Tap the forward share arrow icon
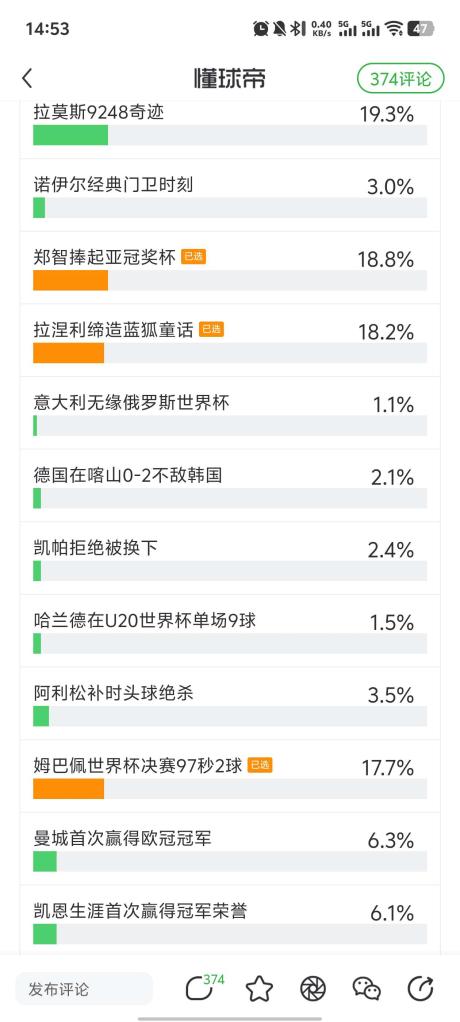Screen dimensions: 460x1022 pyautogui.click(x=420, y=989)
